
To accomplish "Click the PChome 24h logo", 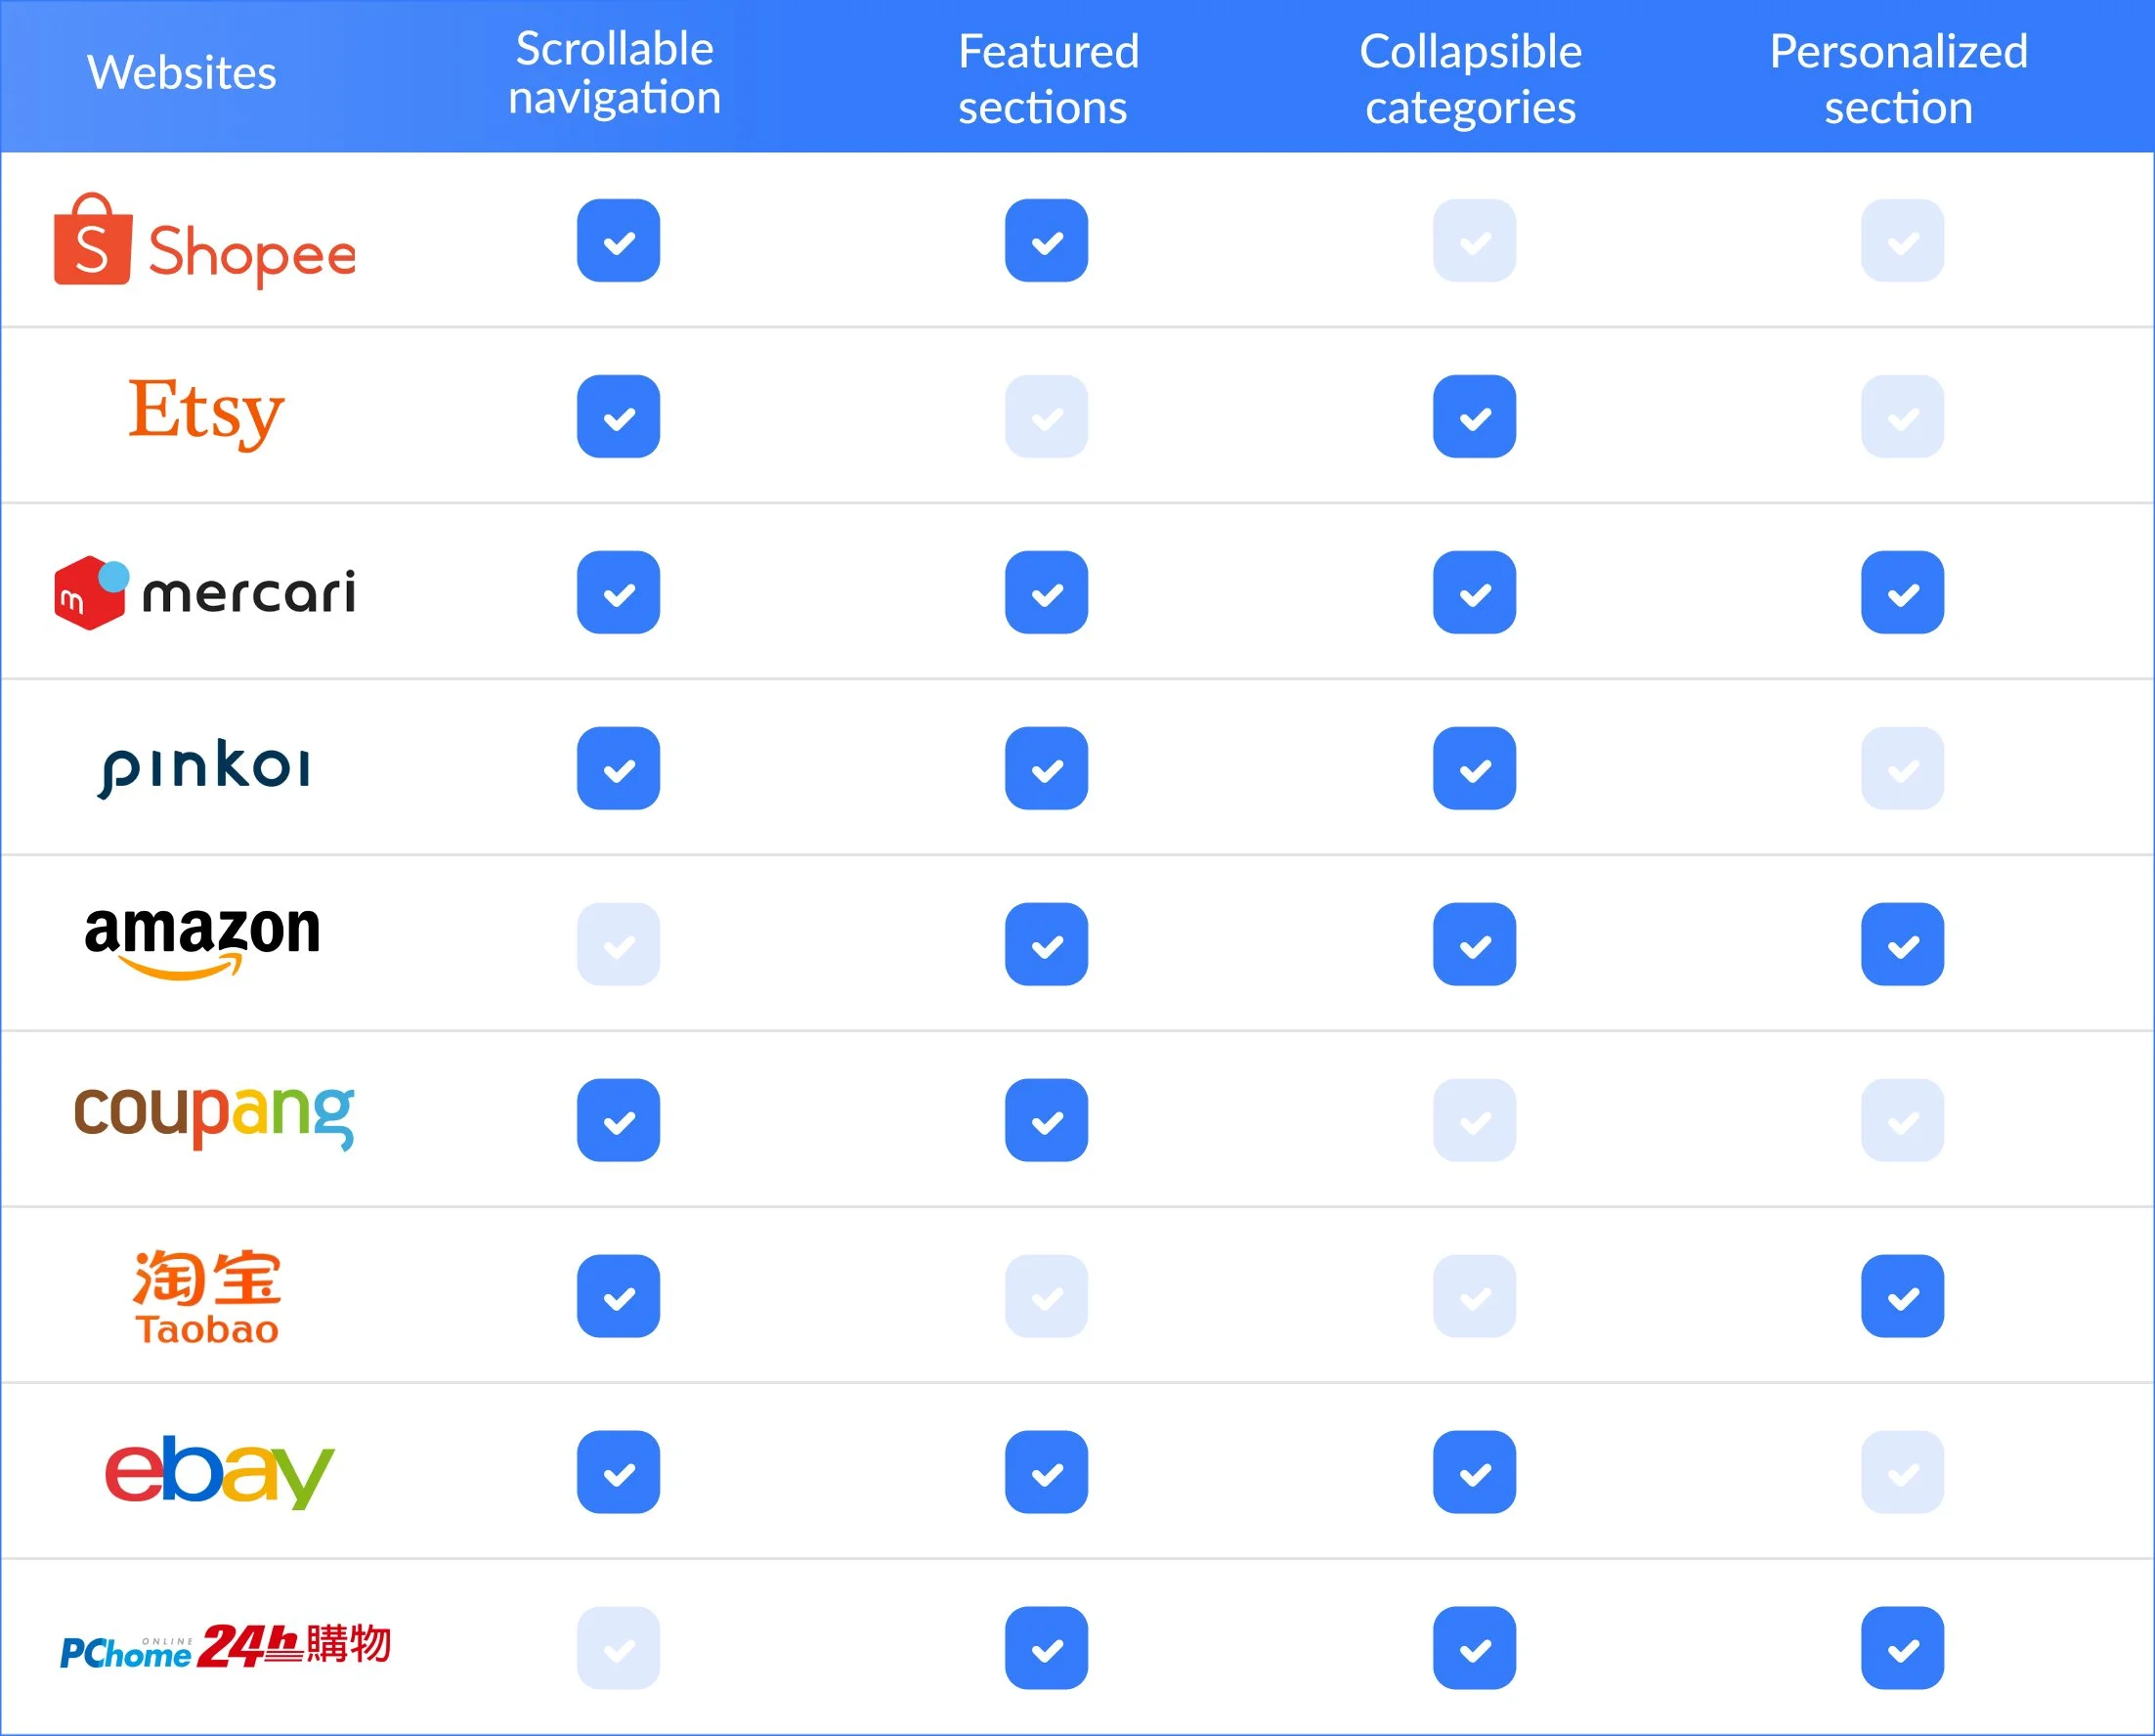I will pos(225,1647).
